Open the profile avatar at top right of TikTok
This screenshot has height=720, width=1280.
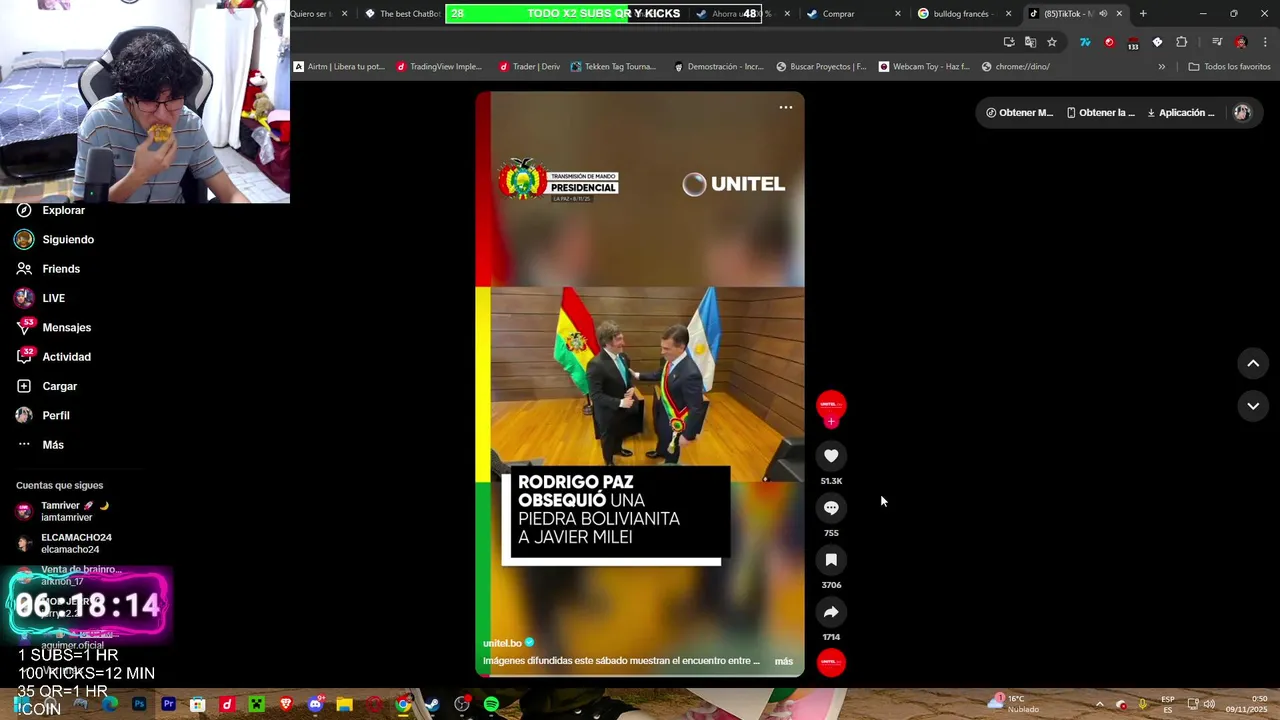click(1242, 113)
